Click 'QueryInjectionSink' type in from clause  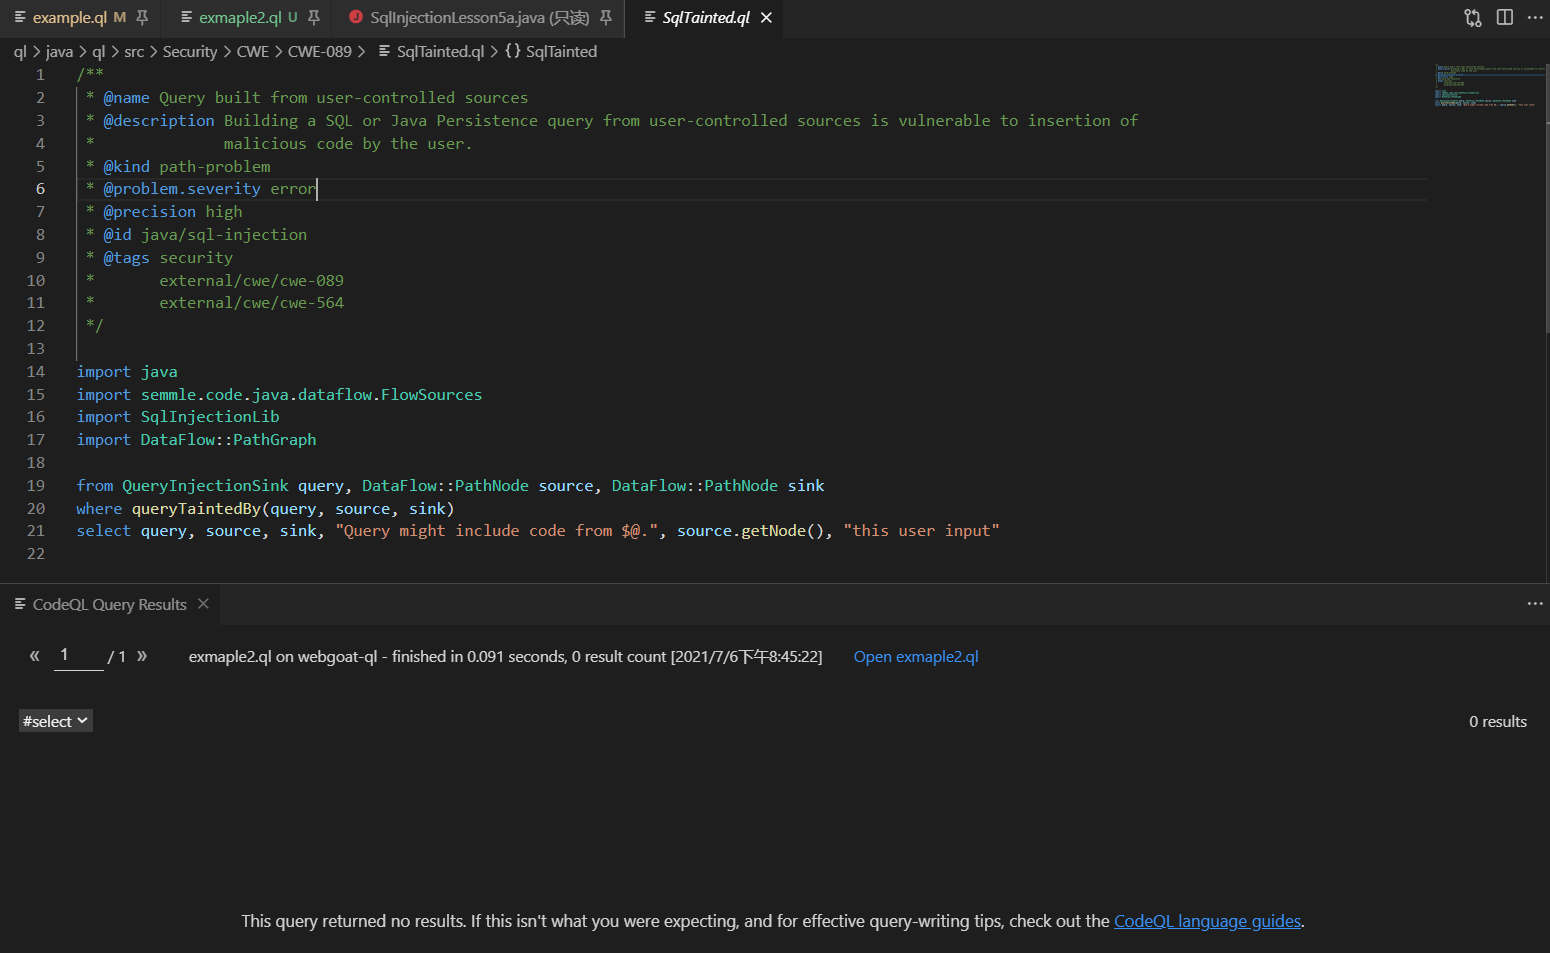pyautogui.click(x=205, y=486)
